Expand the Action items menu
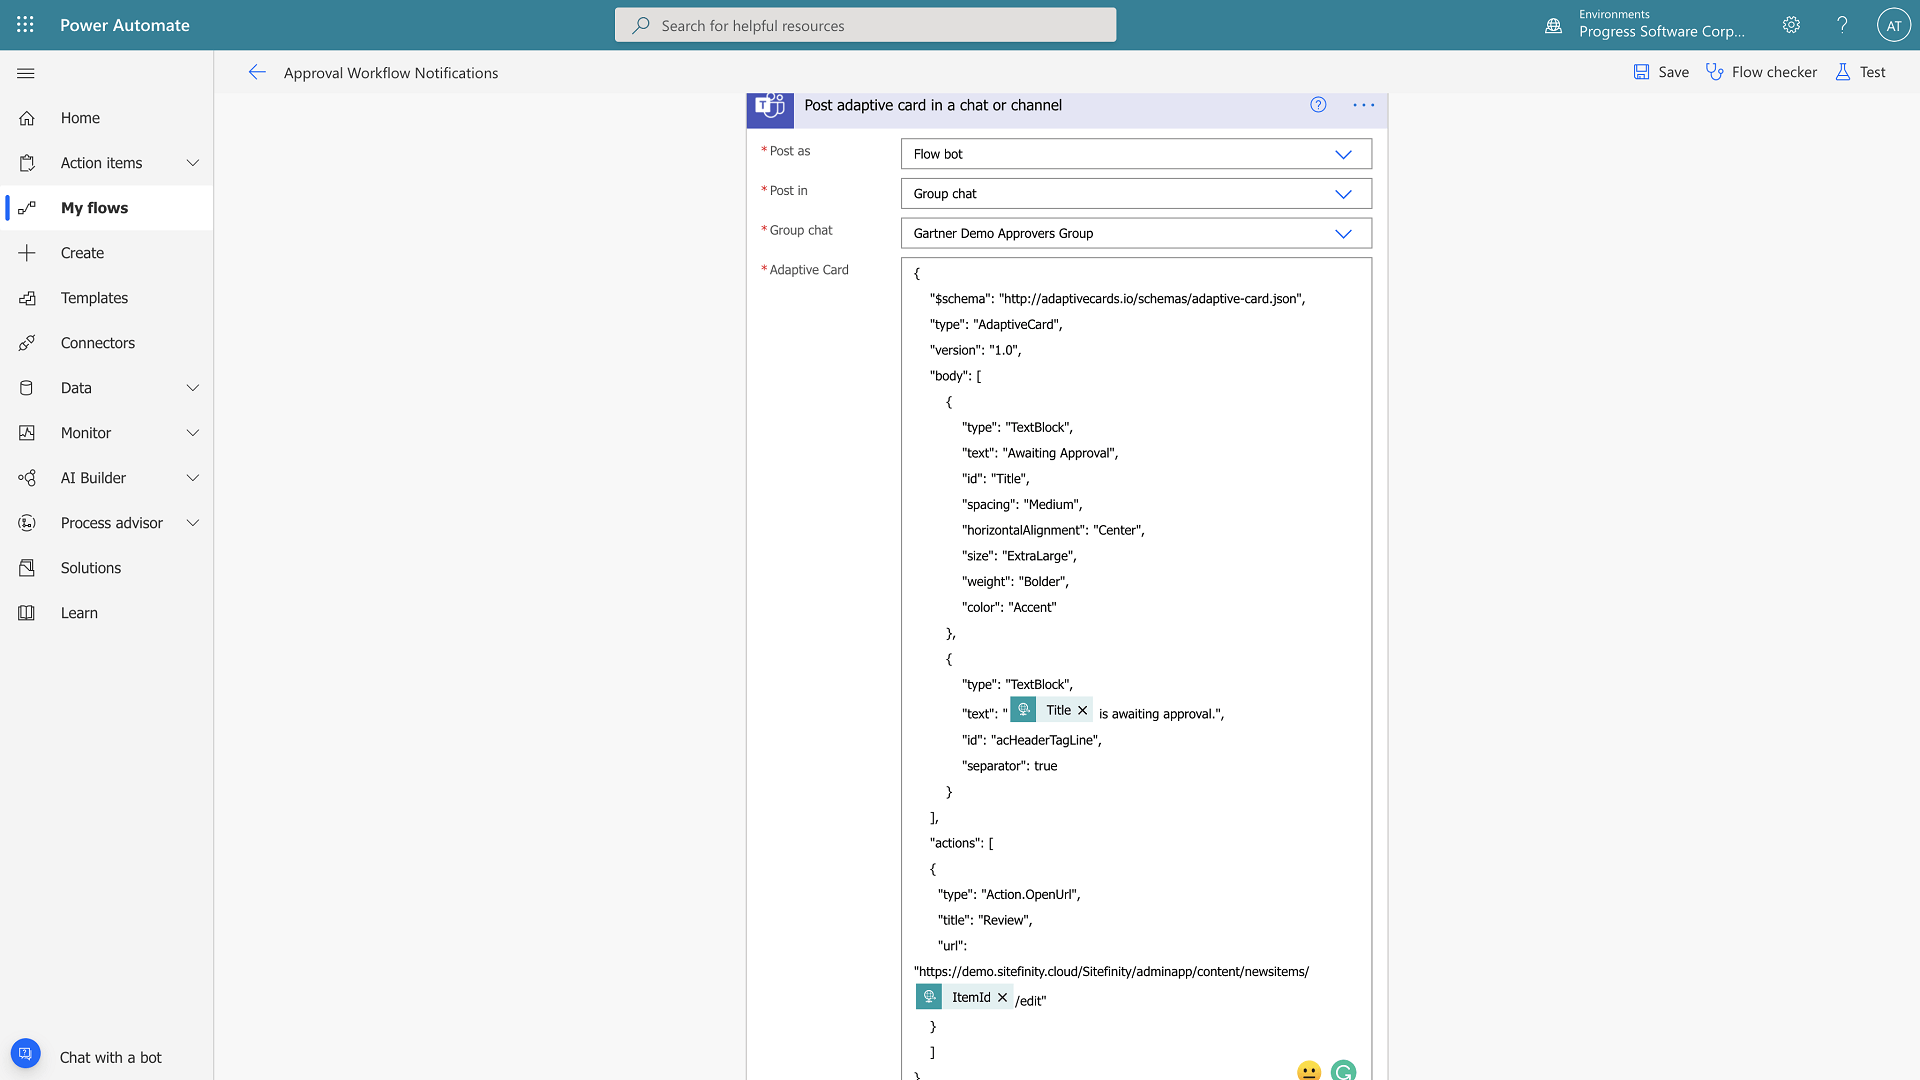The height and width of the screenshot is (1080, 1920). pos(192,163)
